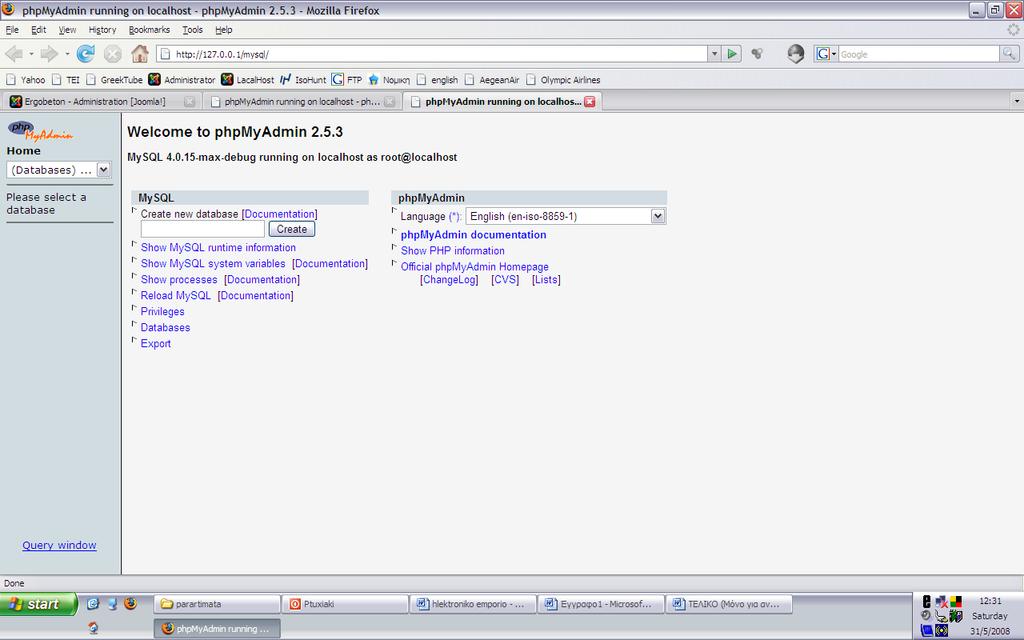This screenshot has width=1024, height=640.
Task: Open Official phpMyAdmin Homepage link
Action: [x=475, y=267]
